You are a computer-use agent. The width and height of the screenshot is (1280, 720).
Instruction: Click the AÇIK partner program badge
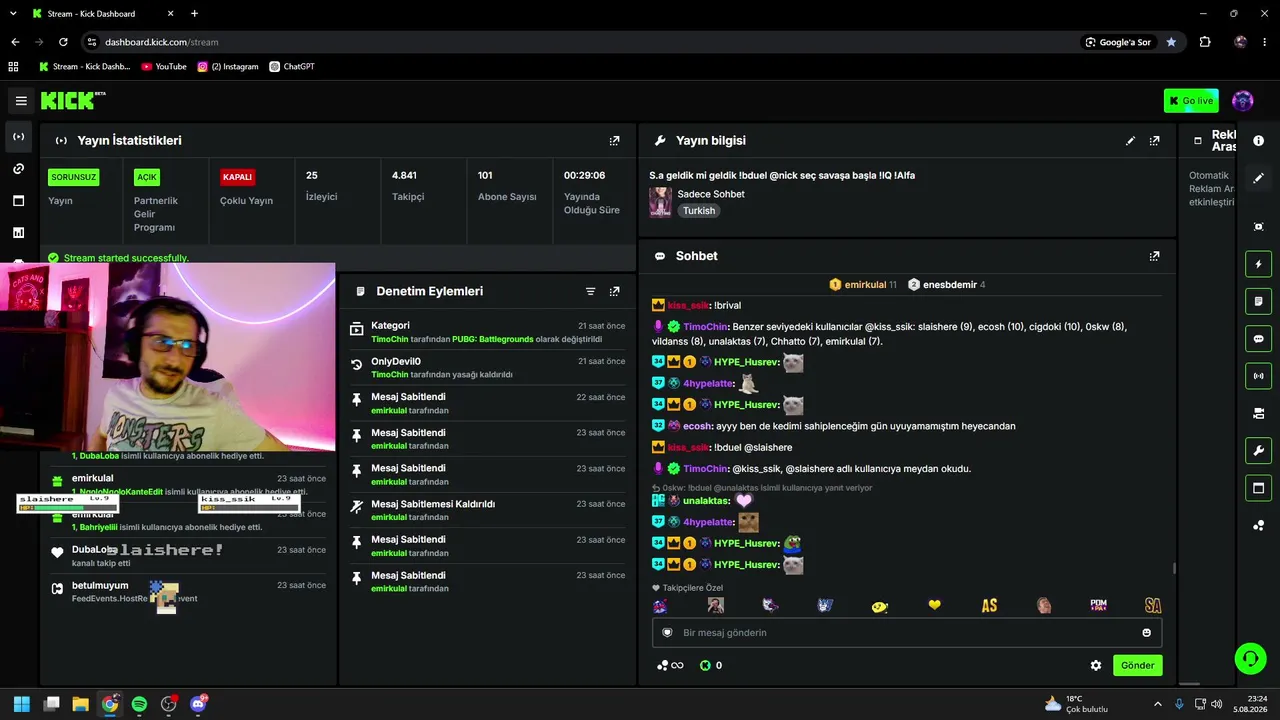[x=147, y=177]
